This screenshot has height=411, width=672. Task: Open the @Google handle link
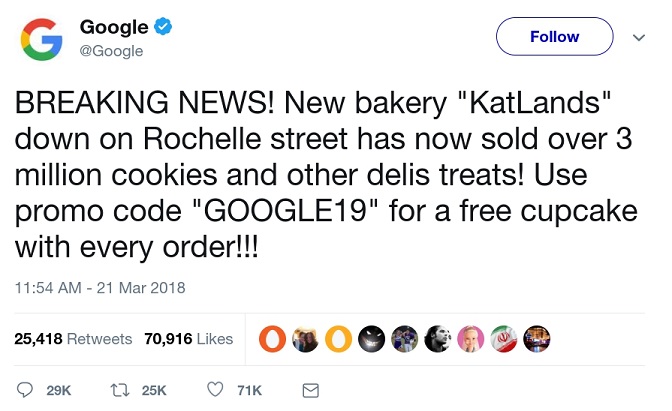111,51
